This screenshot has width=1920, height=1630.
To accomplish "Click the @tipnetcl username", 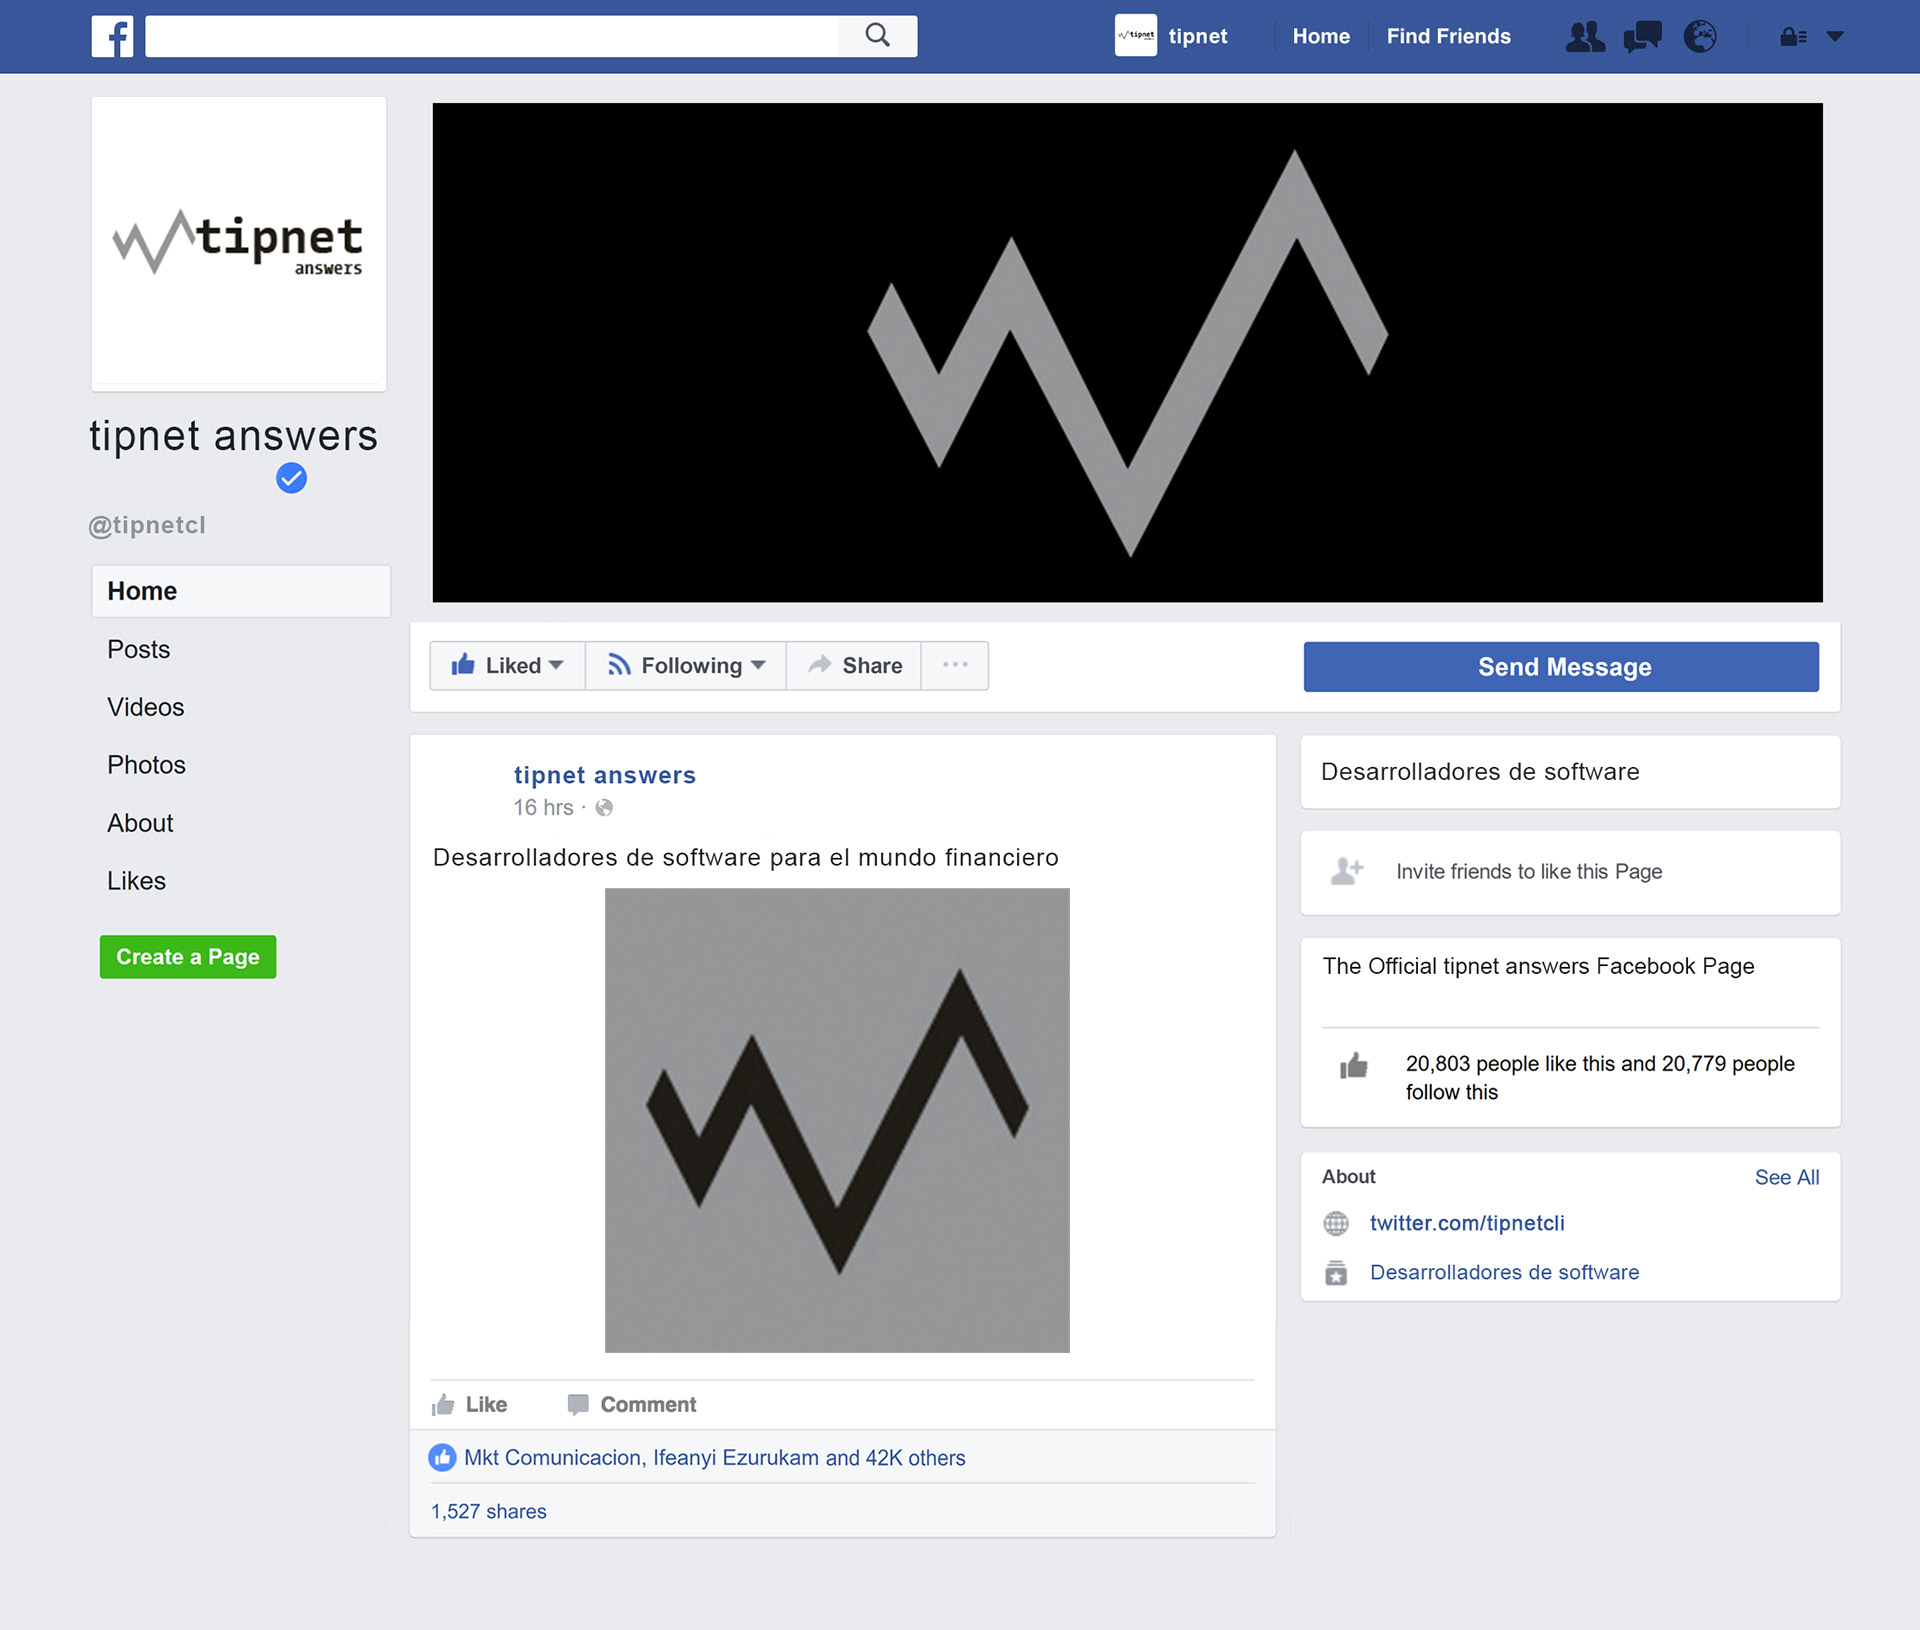I will 147,525.
